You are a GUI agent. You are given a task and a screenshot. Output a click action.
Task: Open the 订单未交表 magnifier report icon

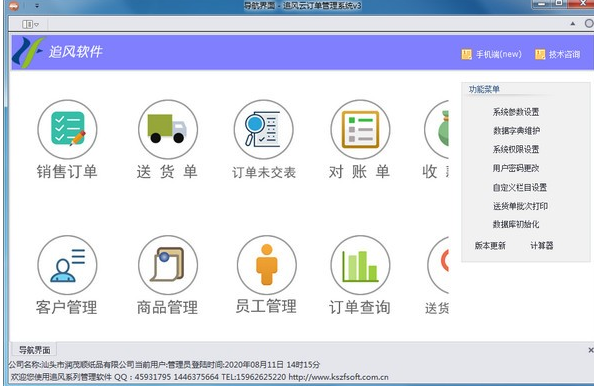pyautogui.click(x=264, y=129)
